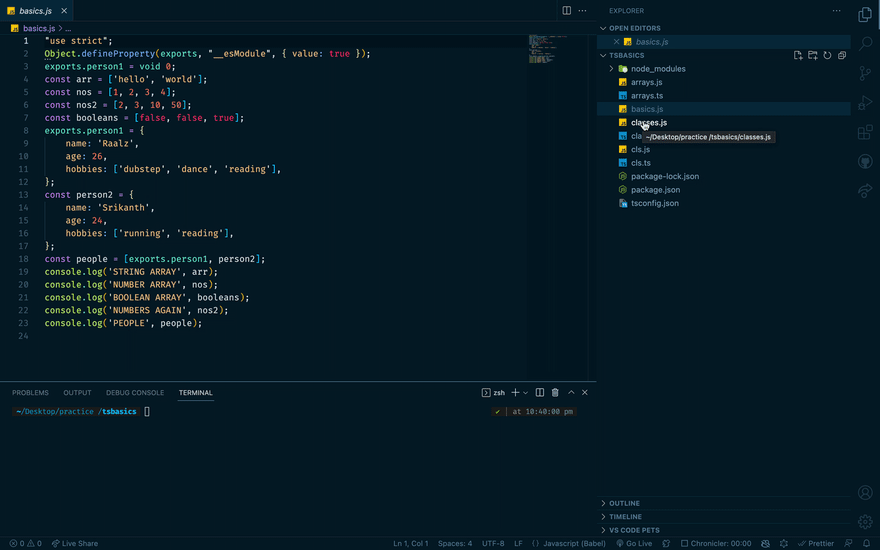Close the basics.js editor tab
Screen dimensions: 880x550
(64, 11)
